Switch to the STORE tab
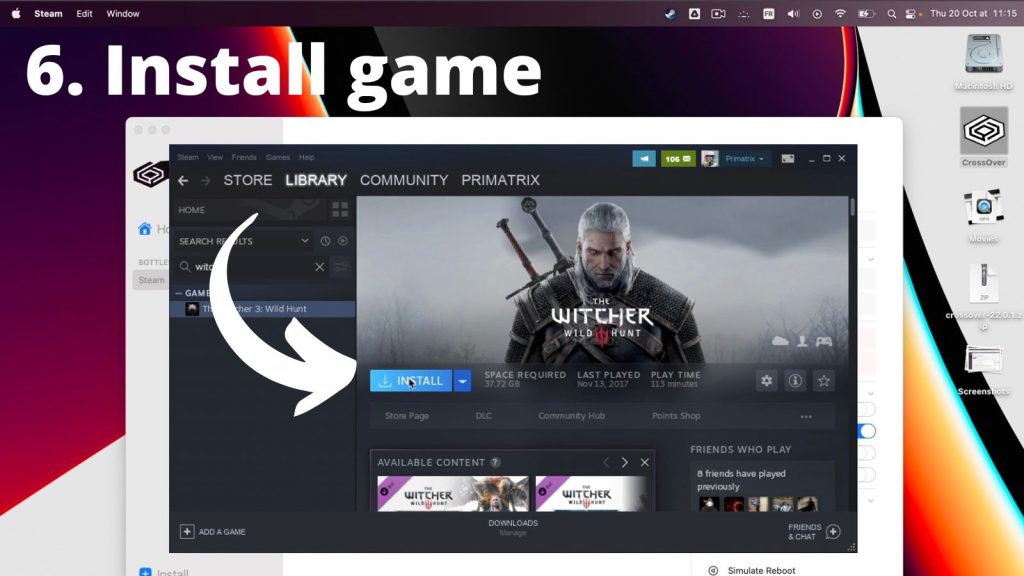The height and width of the screenshot is (576, 1024). click(246, 180)
